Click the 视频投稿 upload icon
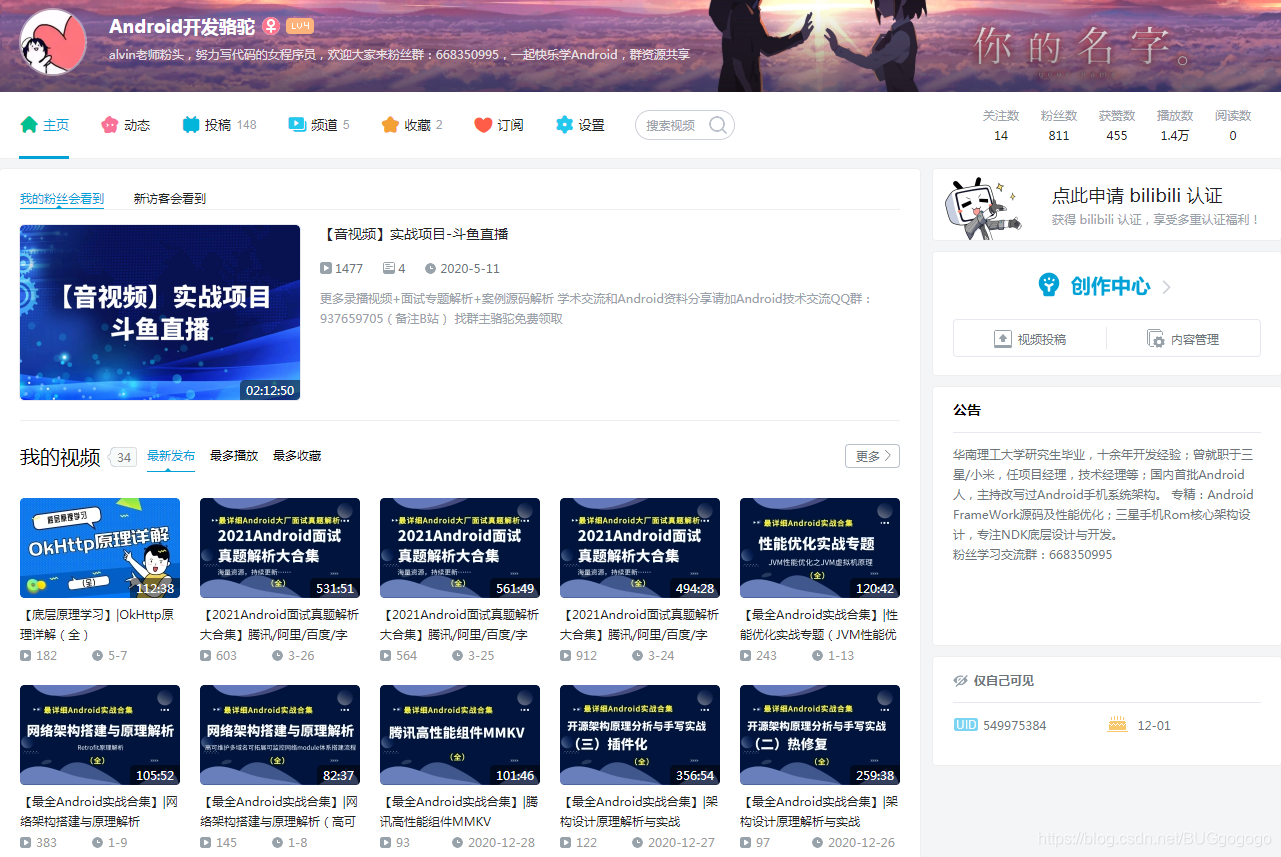1281x857 pixels. [x=1003, y=339]
